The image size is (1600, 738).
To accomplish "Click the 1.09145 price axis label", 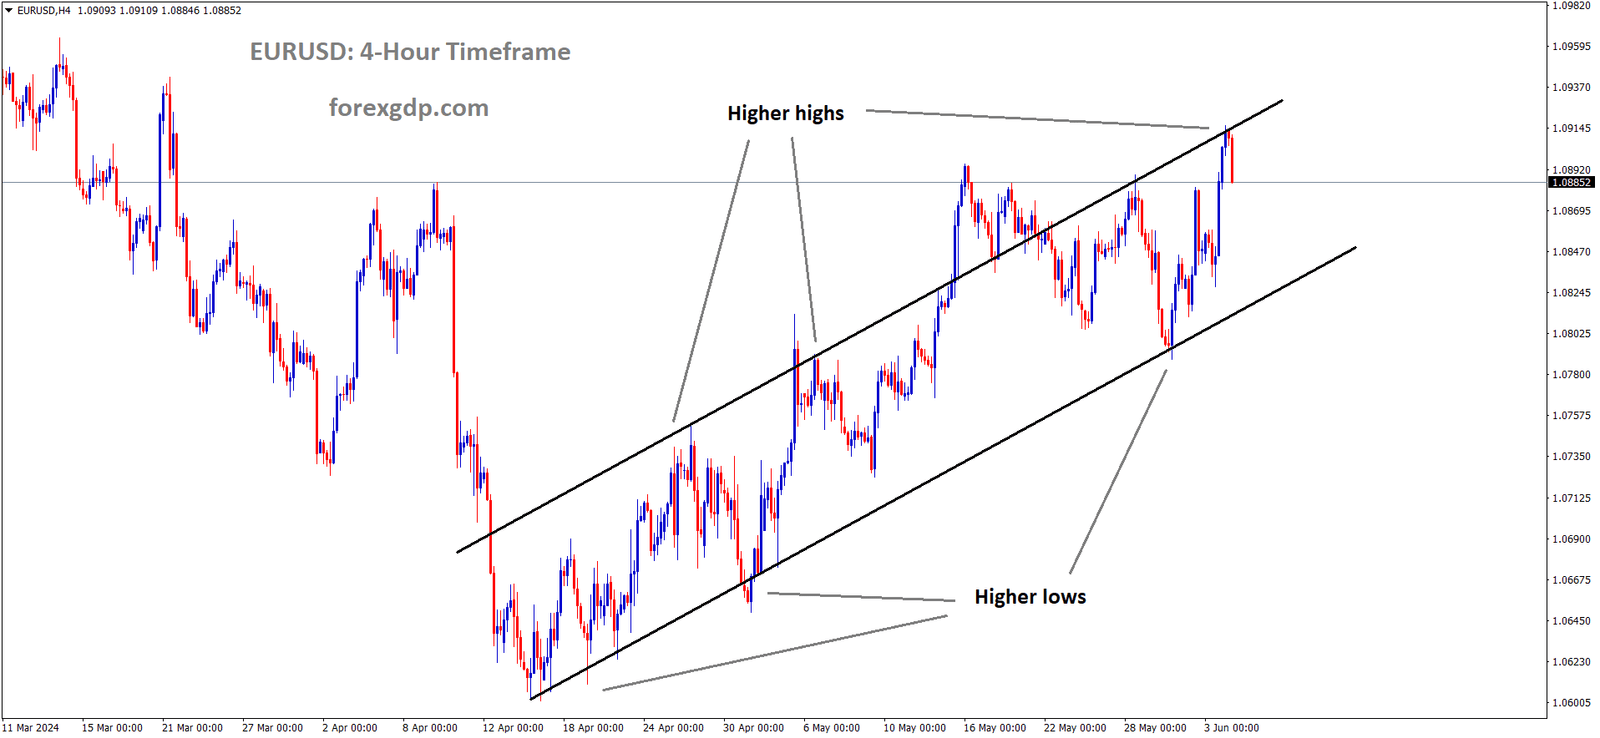I will tap(1571, 129).
